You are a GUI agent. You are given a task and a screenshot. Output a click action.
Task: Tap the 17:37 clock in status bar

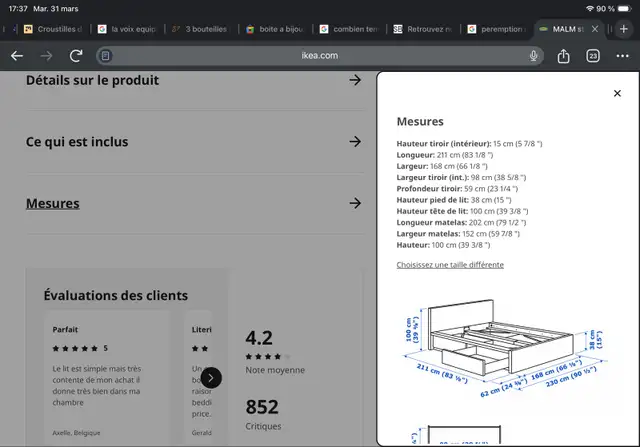pyautogui.click(x=18, y=9)
